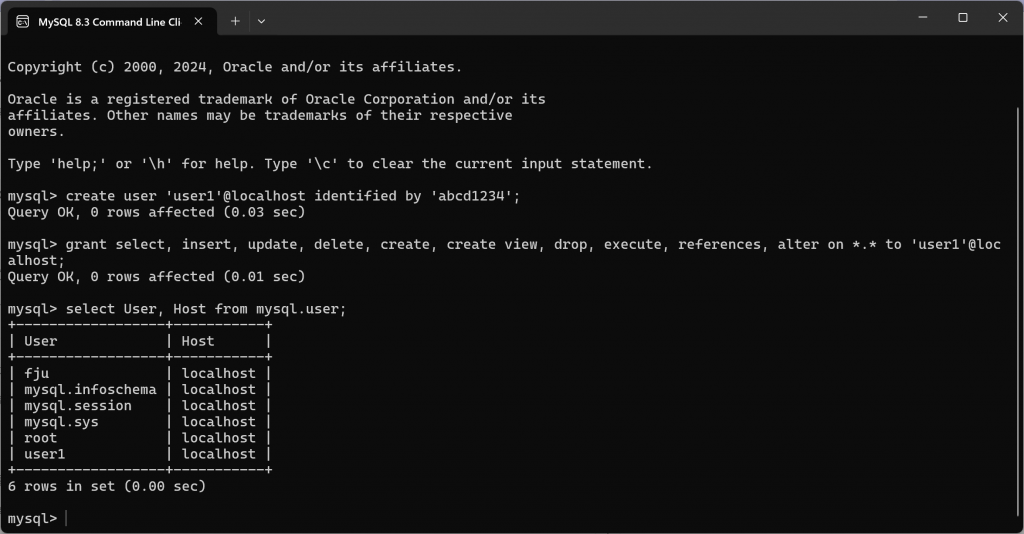This screenshot has height=534, width=1024.
Task: Click the 'create user' command line
Action: 264,196
